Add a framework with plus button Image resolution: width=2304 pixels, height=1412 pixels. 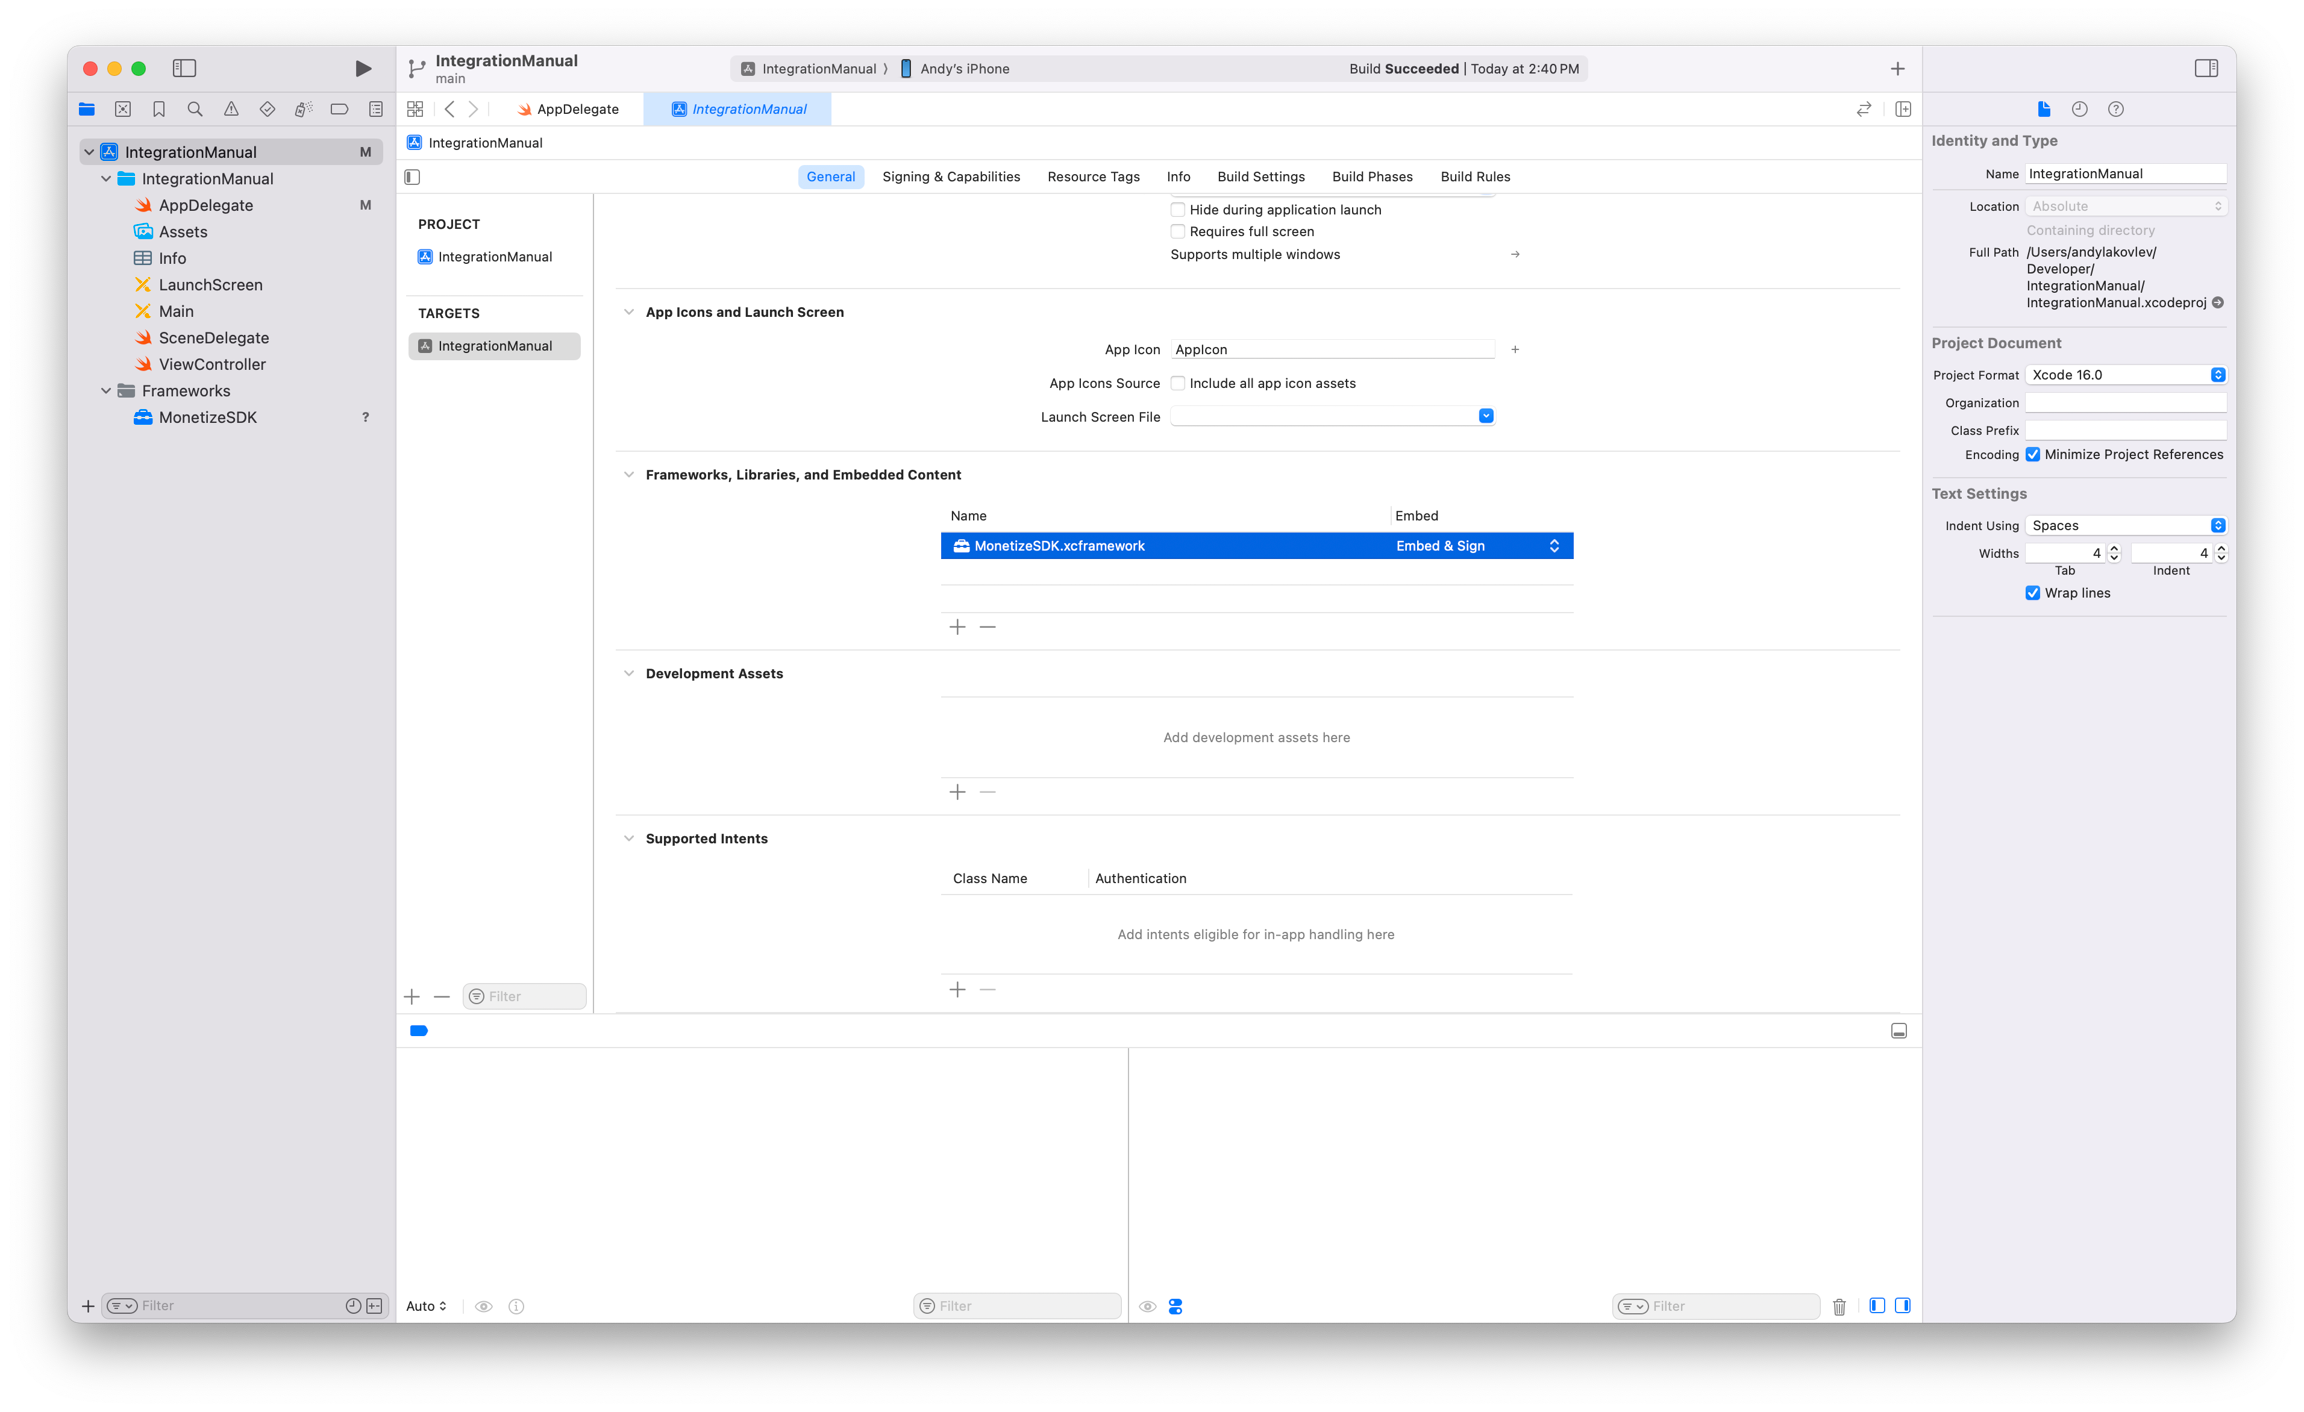coord(957,627)
